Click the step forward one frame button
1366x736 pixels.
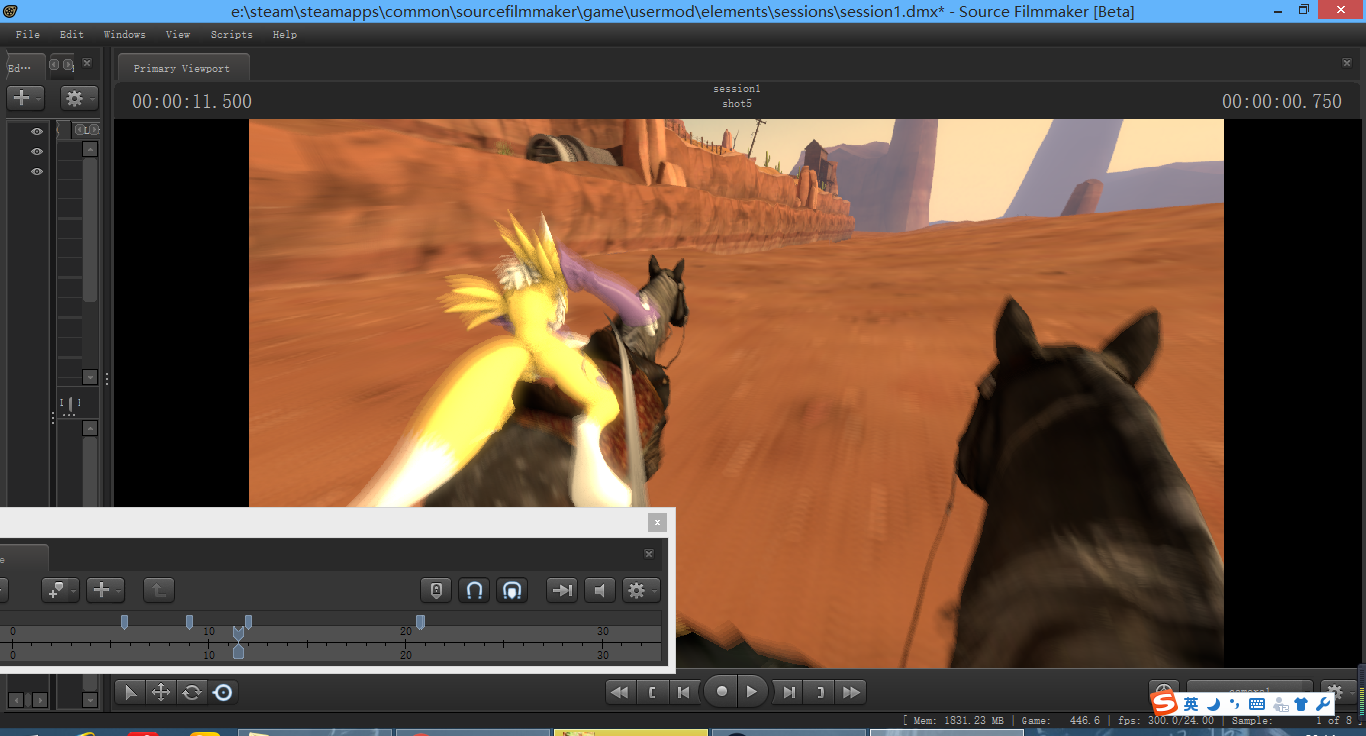pos(789,692)
